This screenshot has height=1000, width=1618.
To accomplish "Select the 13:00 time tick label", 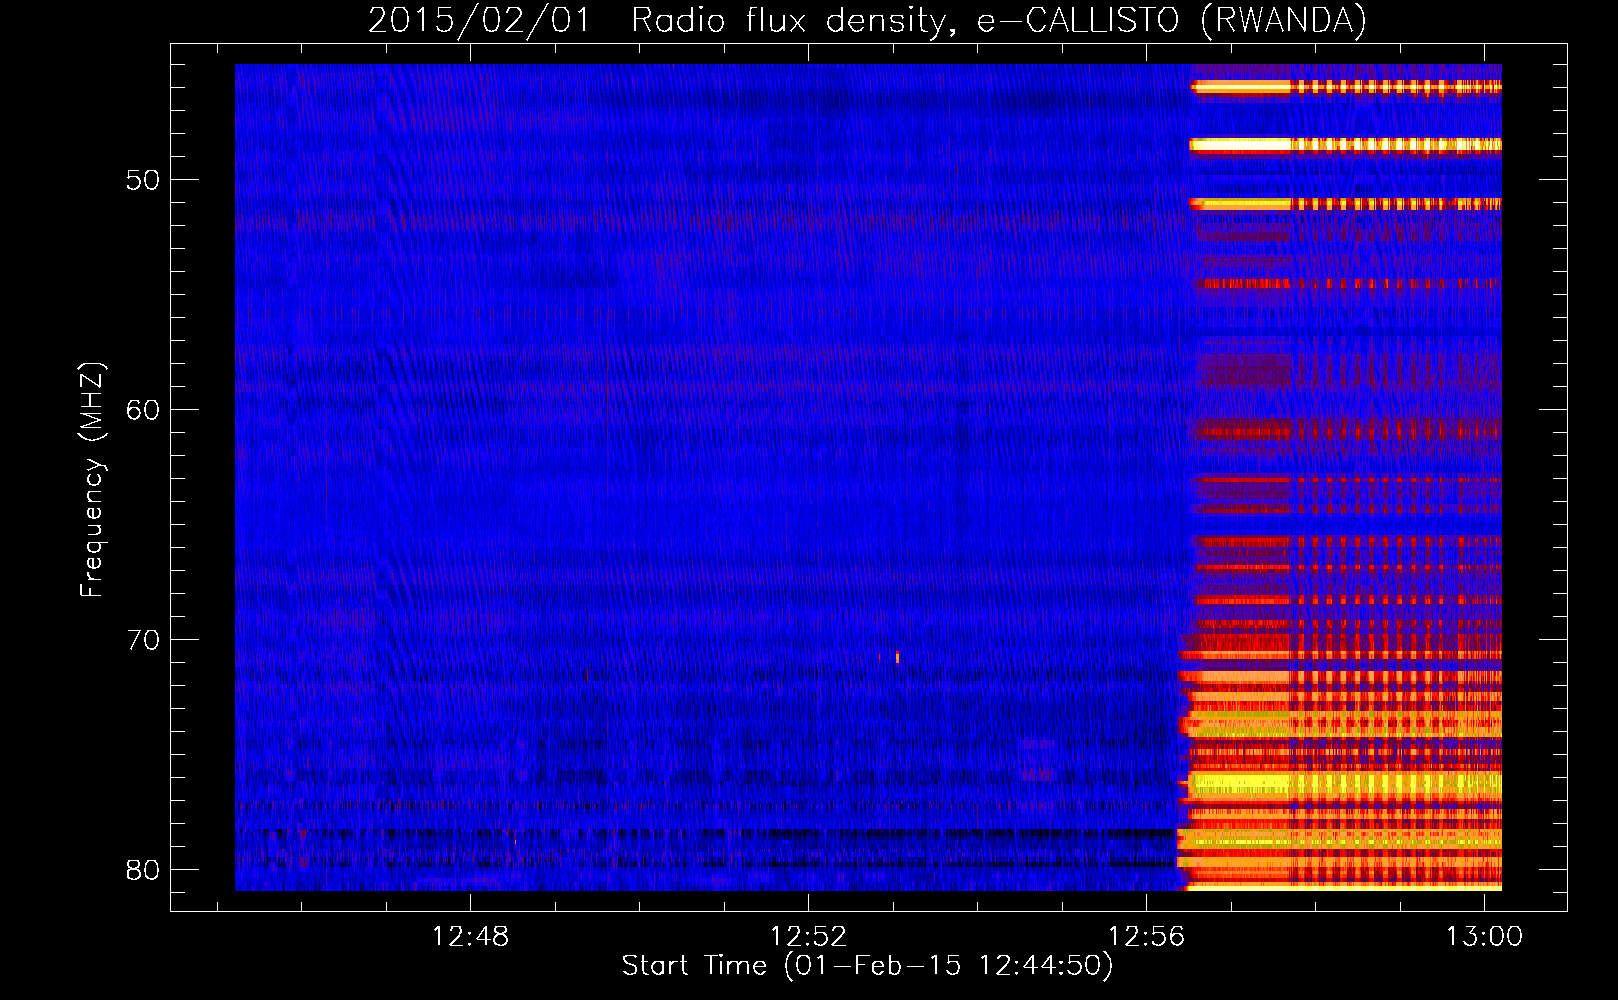I will pyautogui.click(x=1484, y=937).
